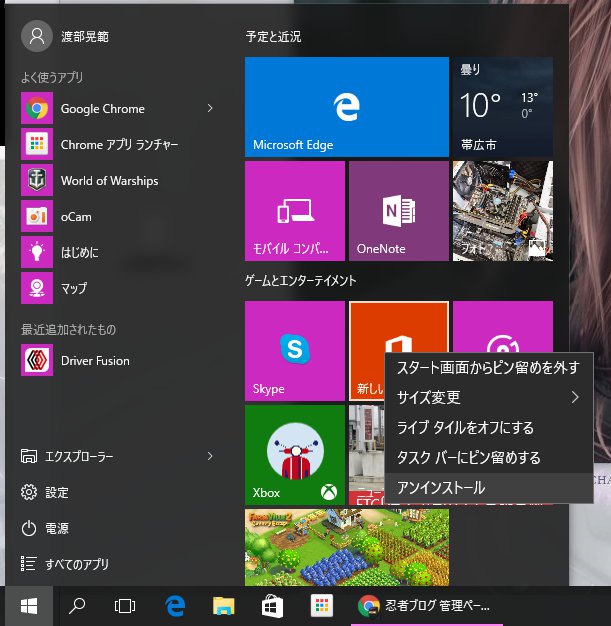Launch Chrome アプリ ランチャー from the app list

pos(118,144)
